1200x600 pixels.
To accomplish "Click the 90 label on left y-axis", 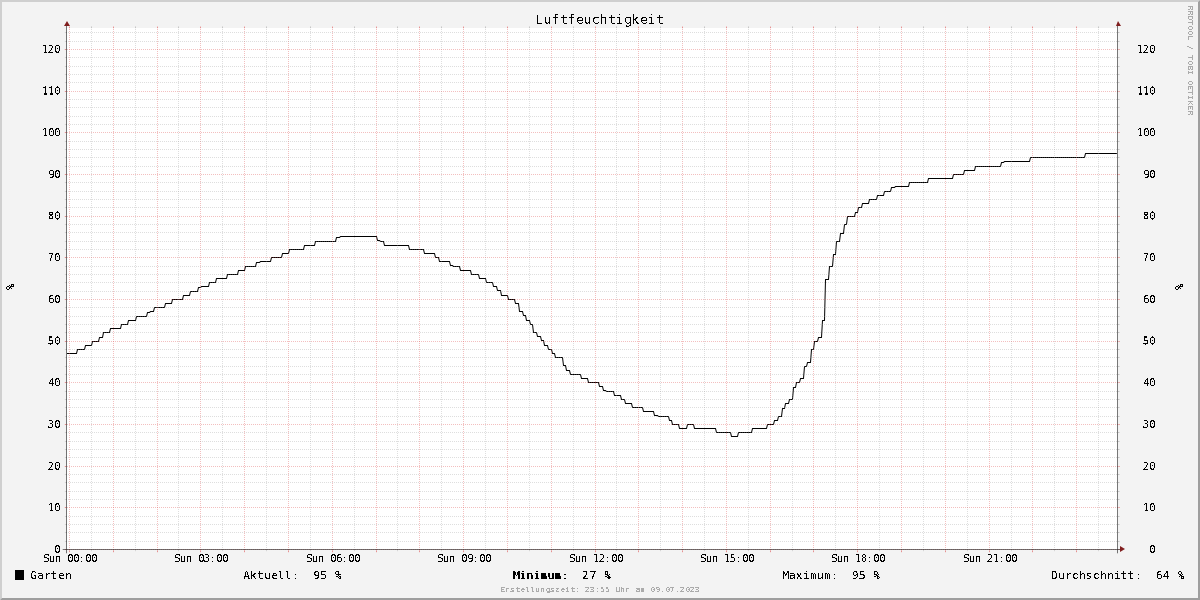I will pyautogui.click(x=54, y=174).
